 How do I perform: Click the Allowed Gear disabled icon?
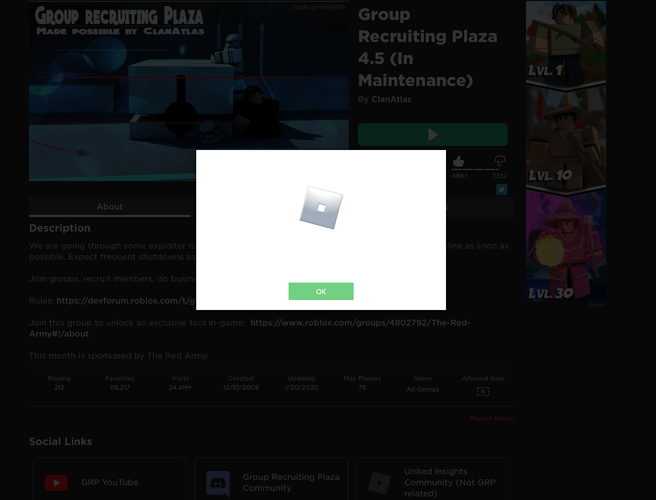[x=483, y=391]
